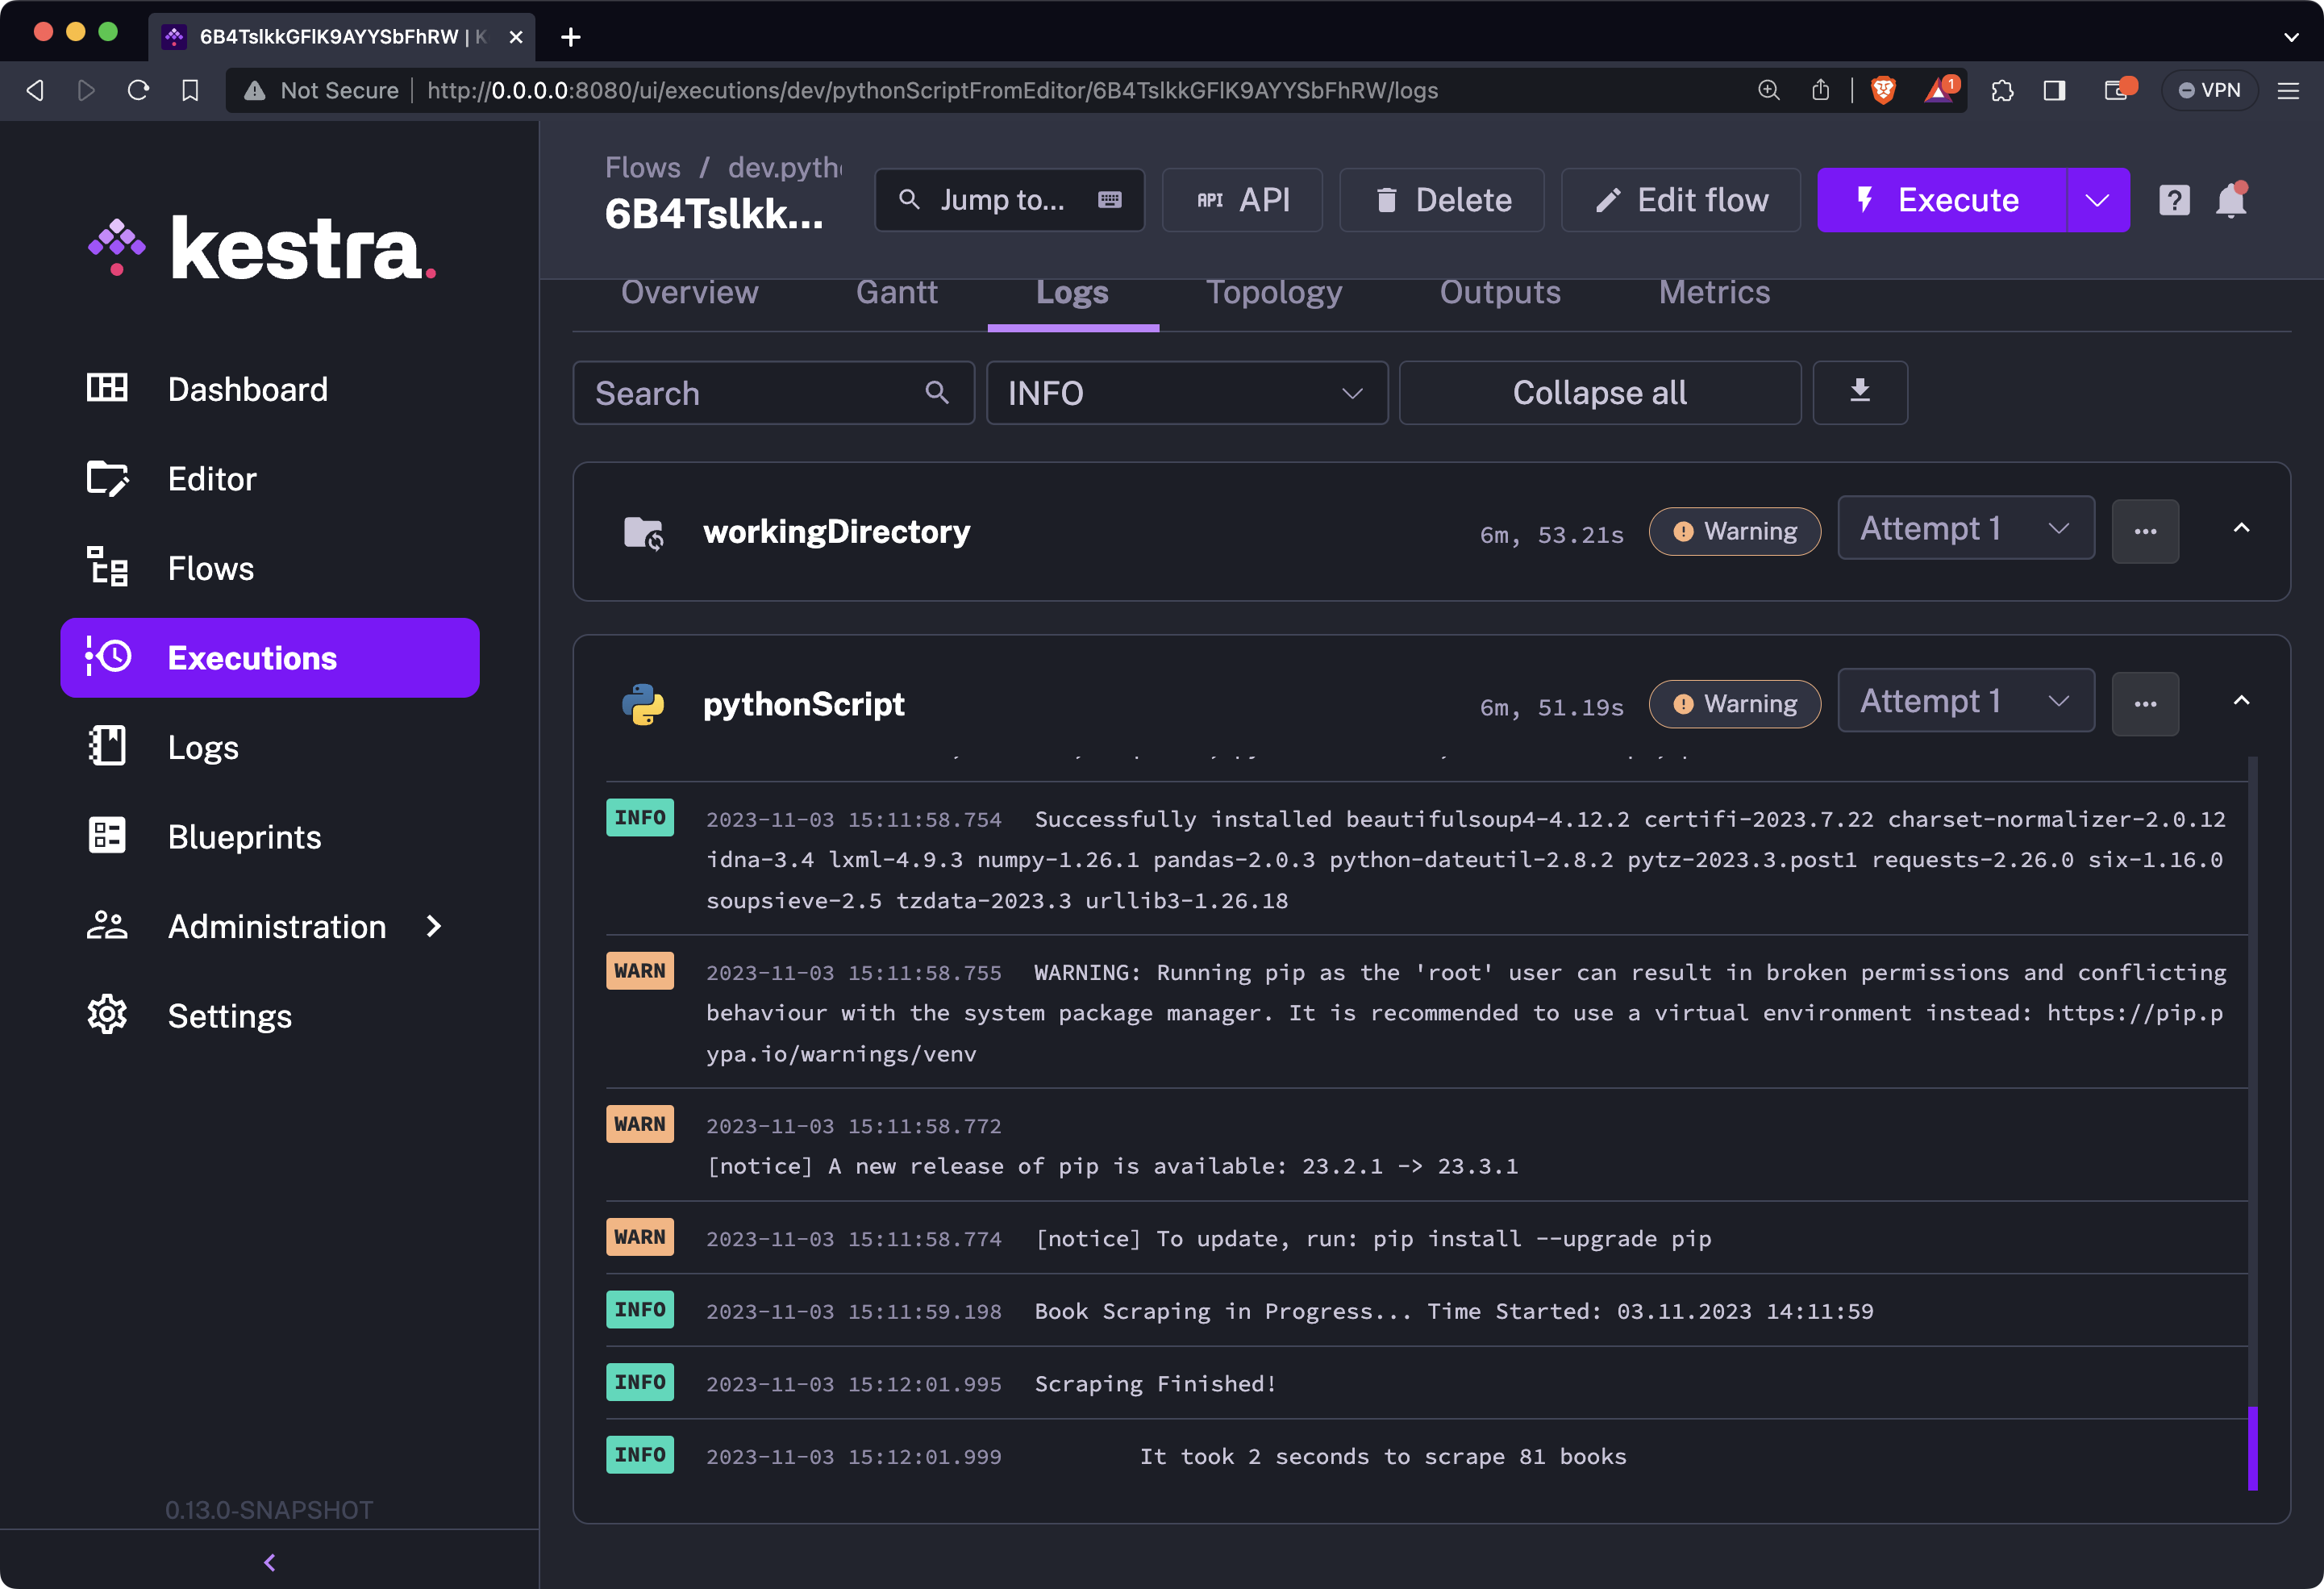2324x1589 pixels.
Task: Open the INFO log level dropdown
Action: click(1186, 392)
